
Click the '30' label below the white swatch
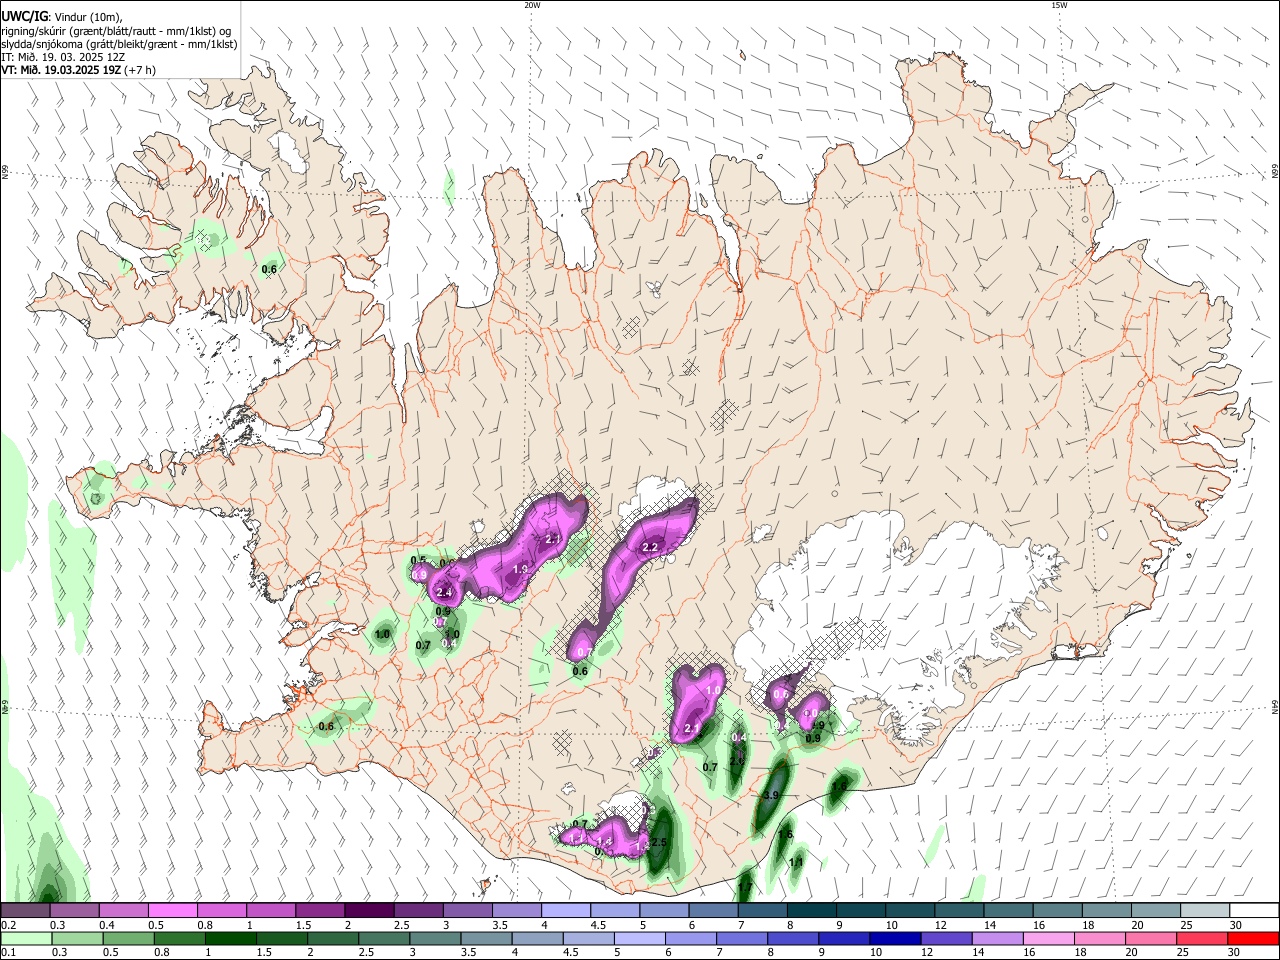click(x=1236, y=925)
